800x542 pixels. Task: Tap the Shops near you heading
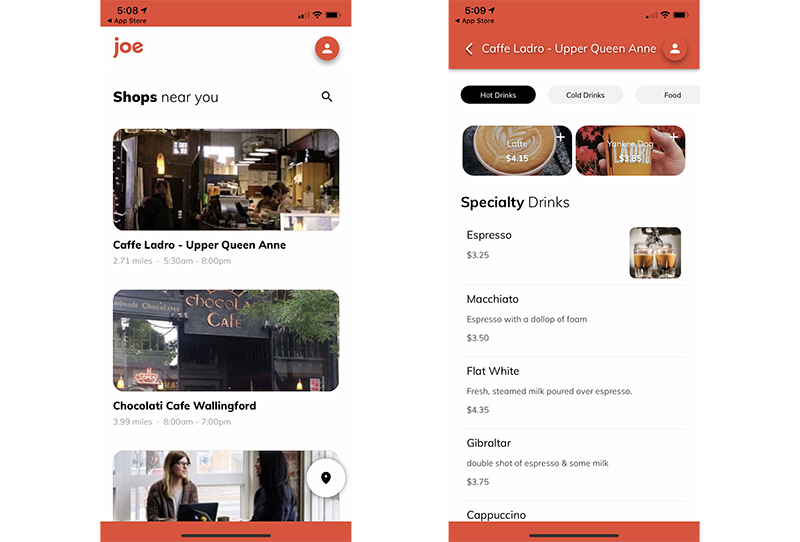click(166, 97)
